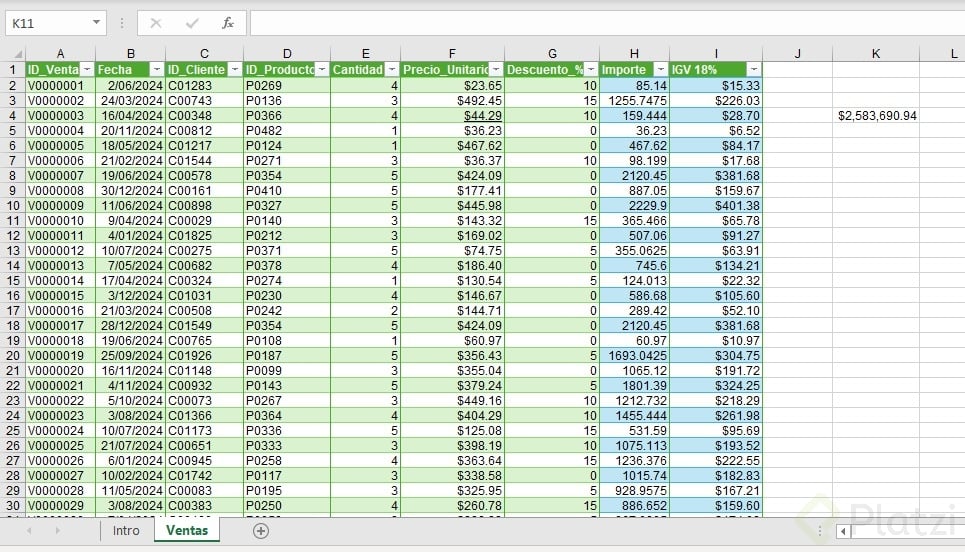Add a new sheet with plus icon

(261, 531)
